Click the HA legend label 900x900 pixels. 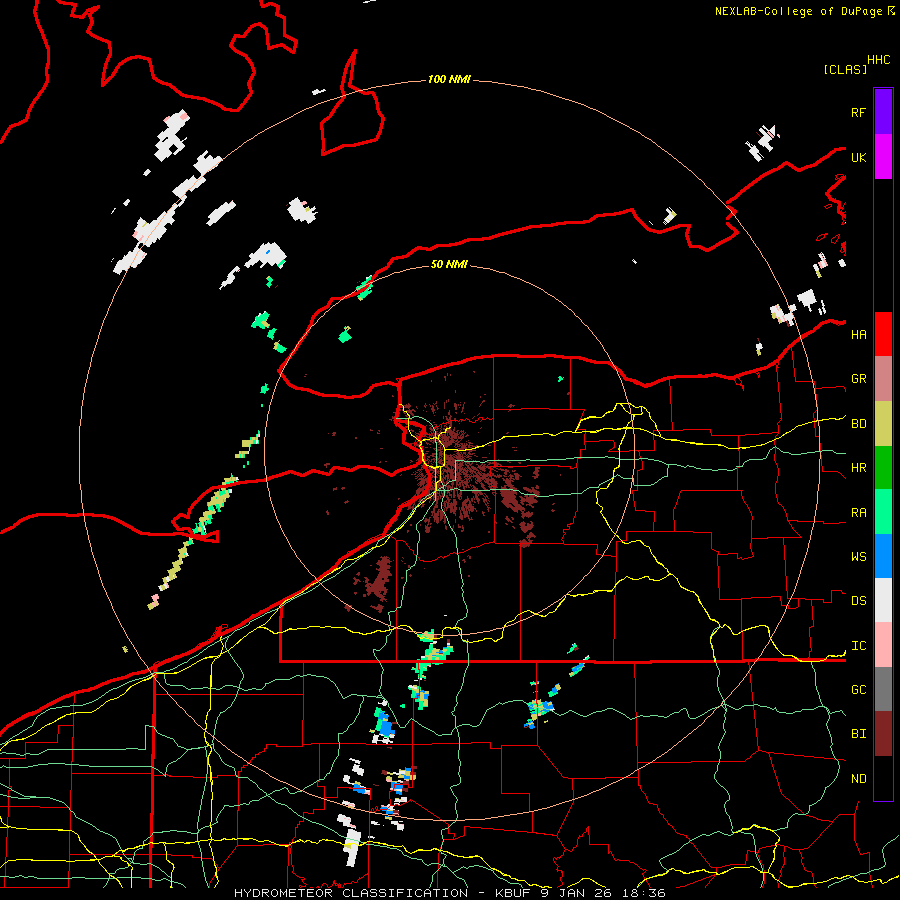coord(858,335)
